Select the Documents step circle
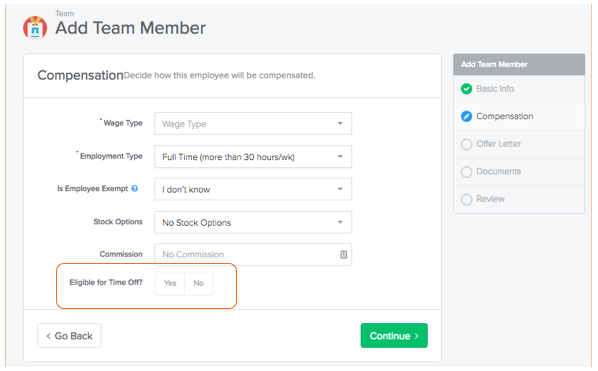Image resolution: width=598 pixels, height=371 pixels. point(466,172)
